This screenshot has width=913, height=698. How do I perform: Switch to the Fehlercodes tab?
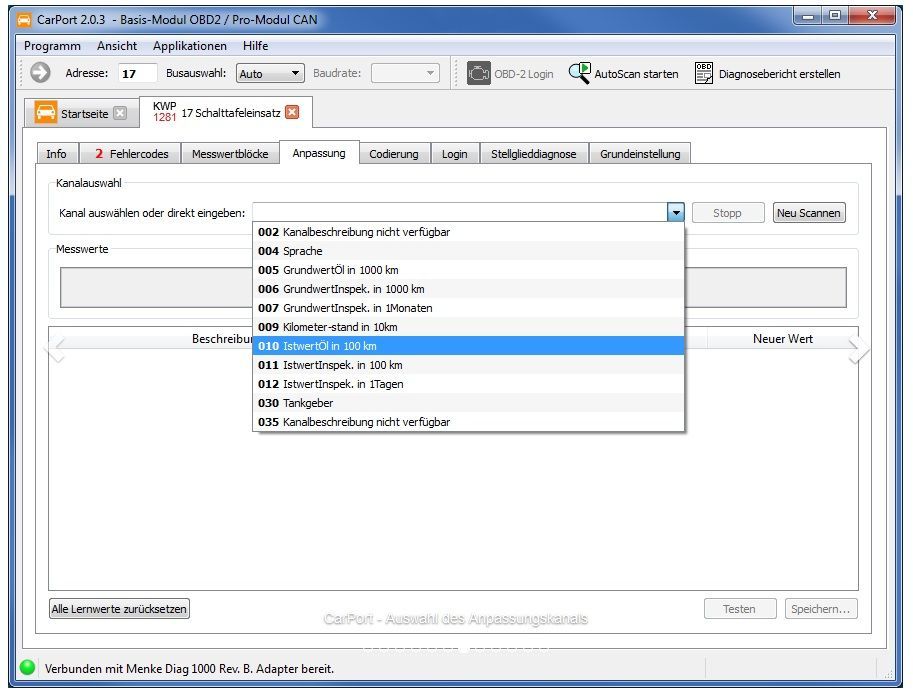pos(132,154)
